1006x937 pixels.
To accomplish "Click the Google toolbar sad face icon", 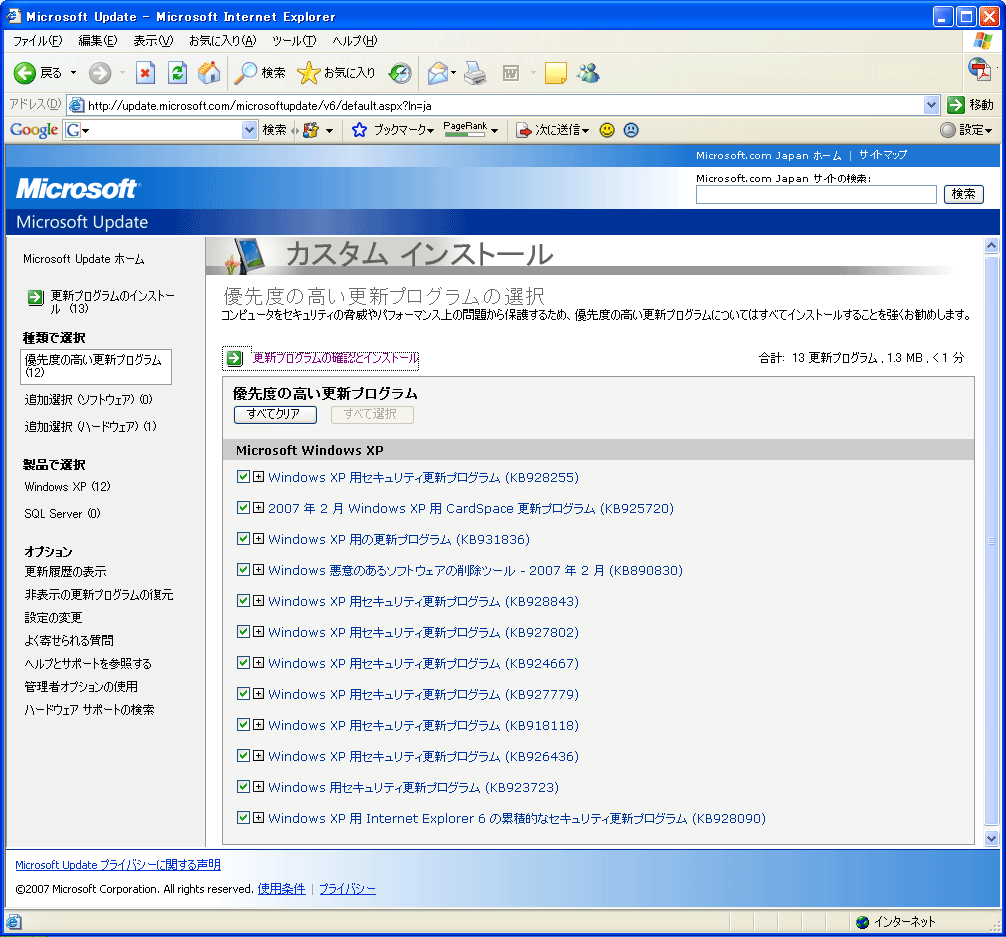I will coord(631,130).
